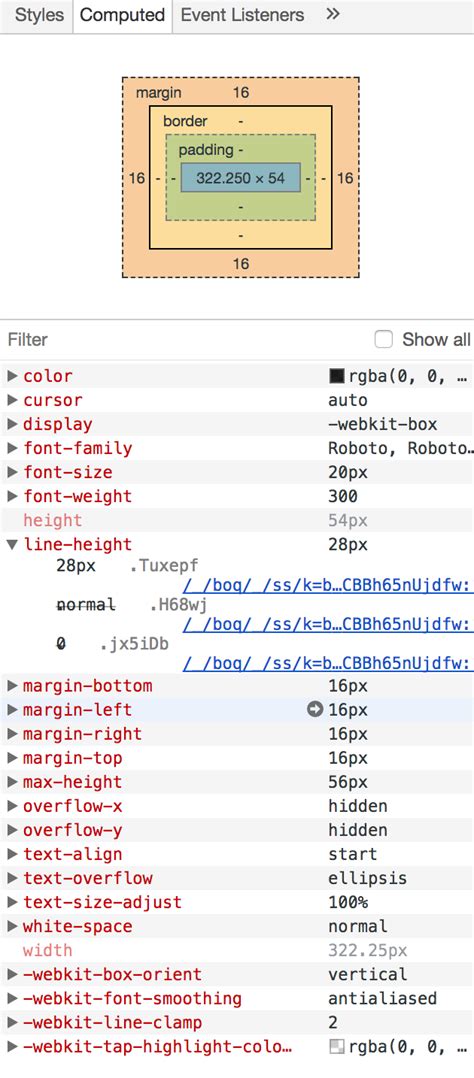
Task: Select the antialiased font-smoothing value
Action: click(383, 998)
